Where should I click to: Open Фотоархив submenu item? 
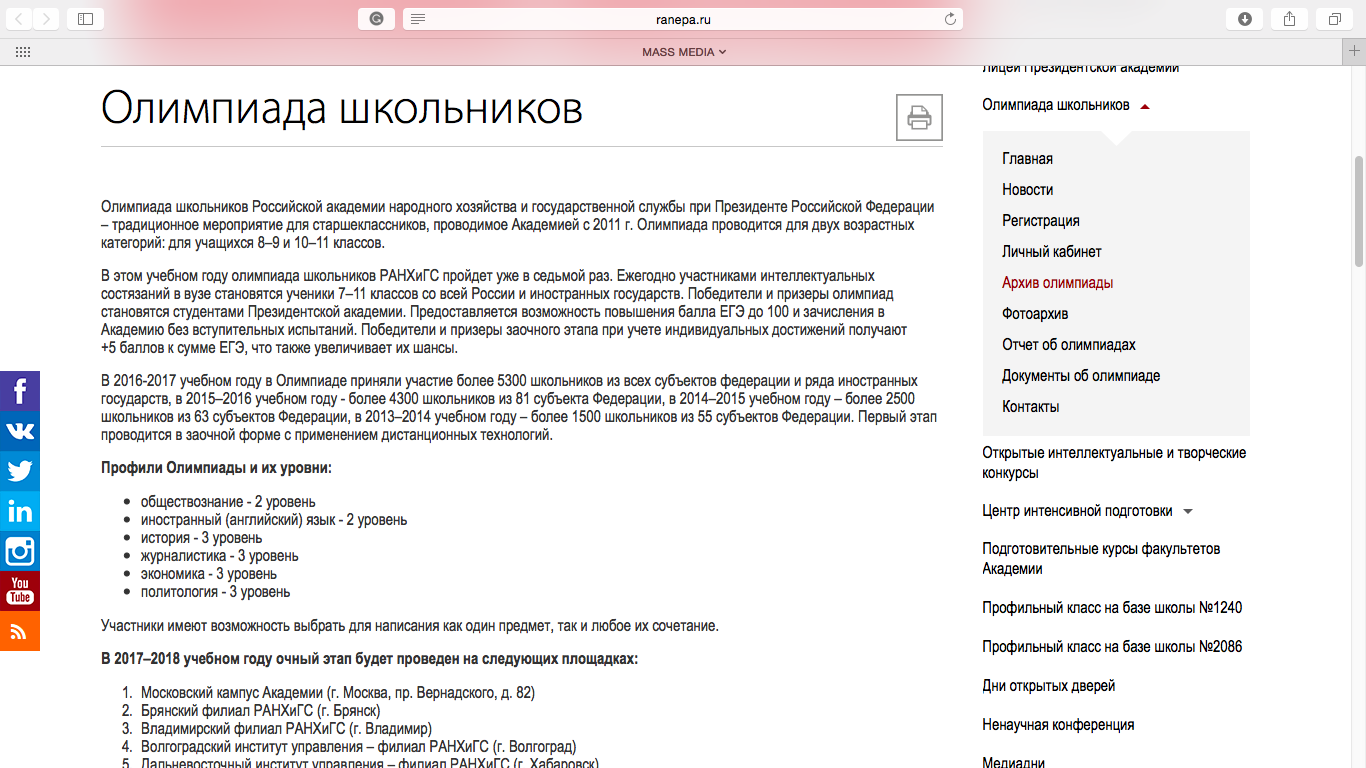[1035, 314]
